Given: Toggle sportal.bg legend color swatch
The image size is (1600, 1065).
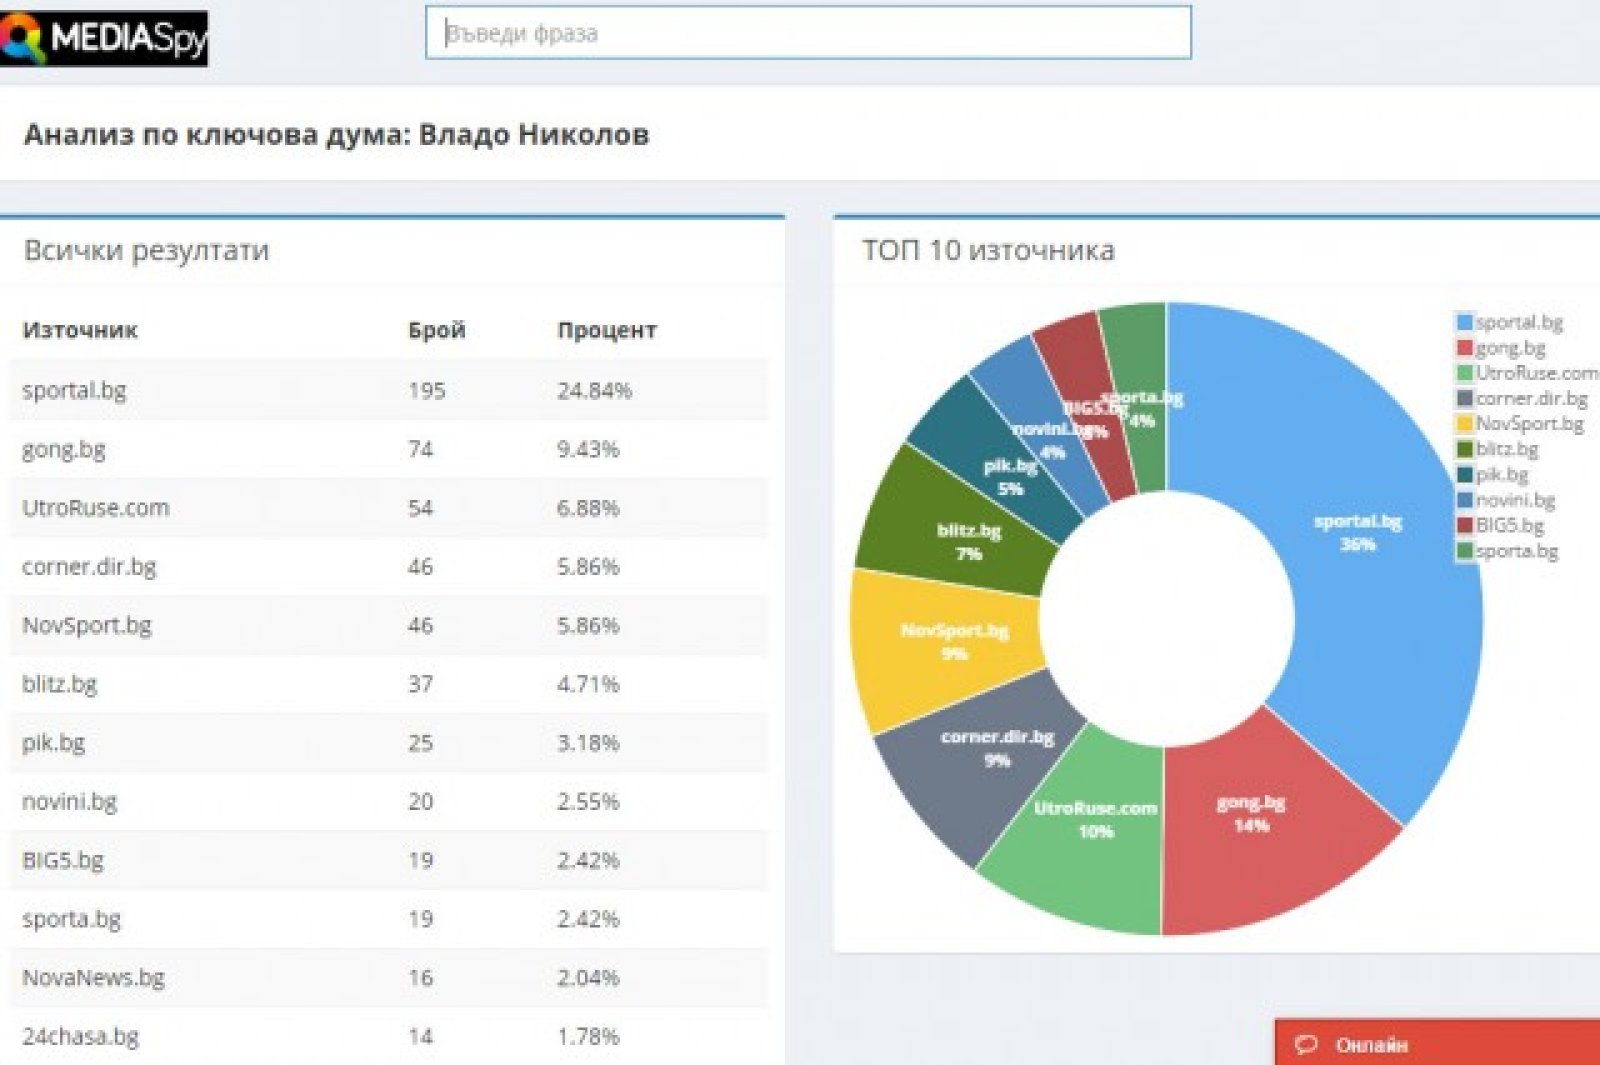Looking at the screenshot, I should (1465, 322).
